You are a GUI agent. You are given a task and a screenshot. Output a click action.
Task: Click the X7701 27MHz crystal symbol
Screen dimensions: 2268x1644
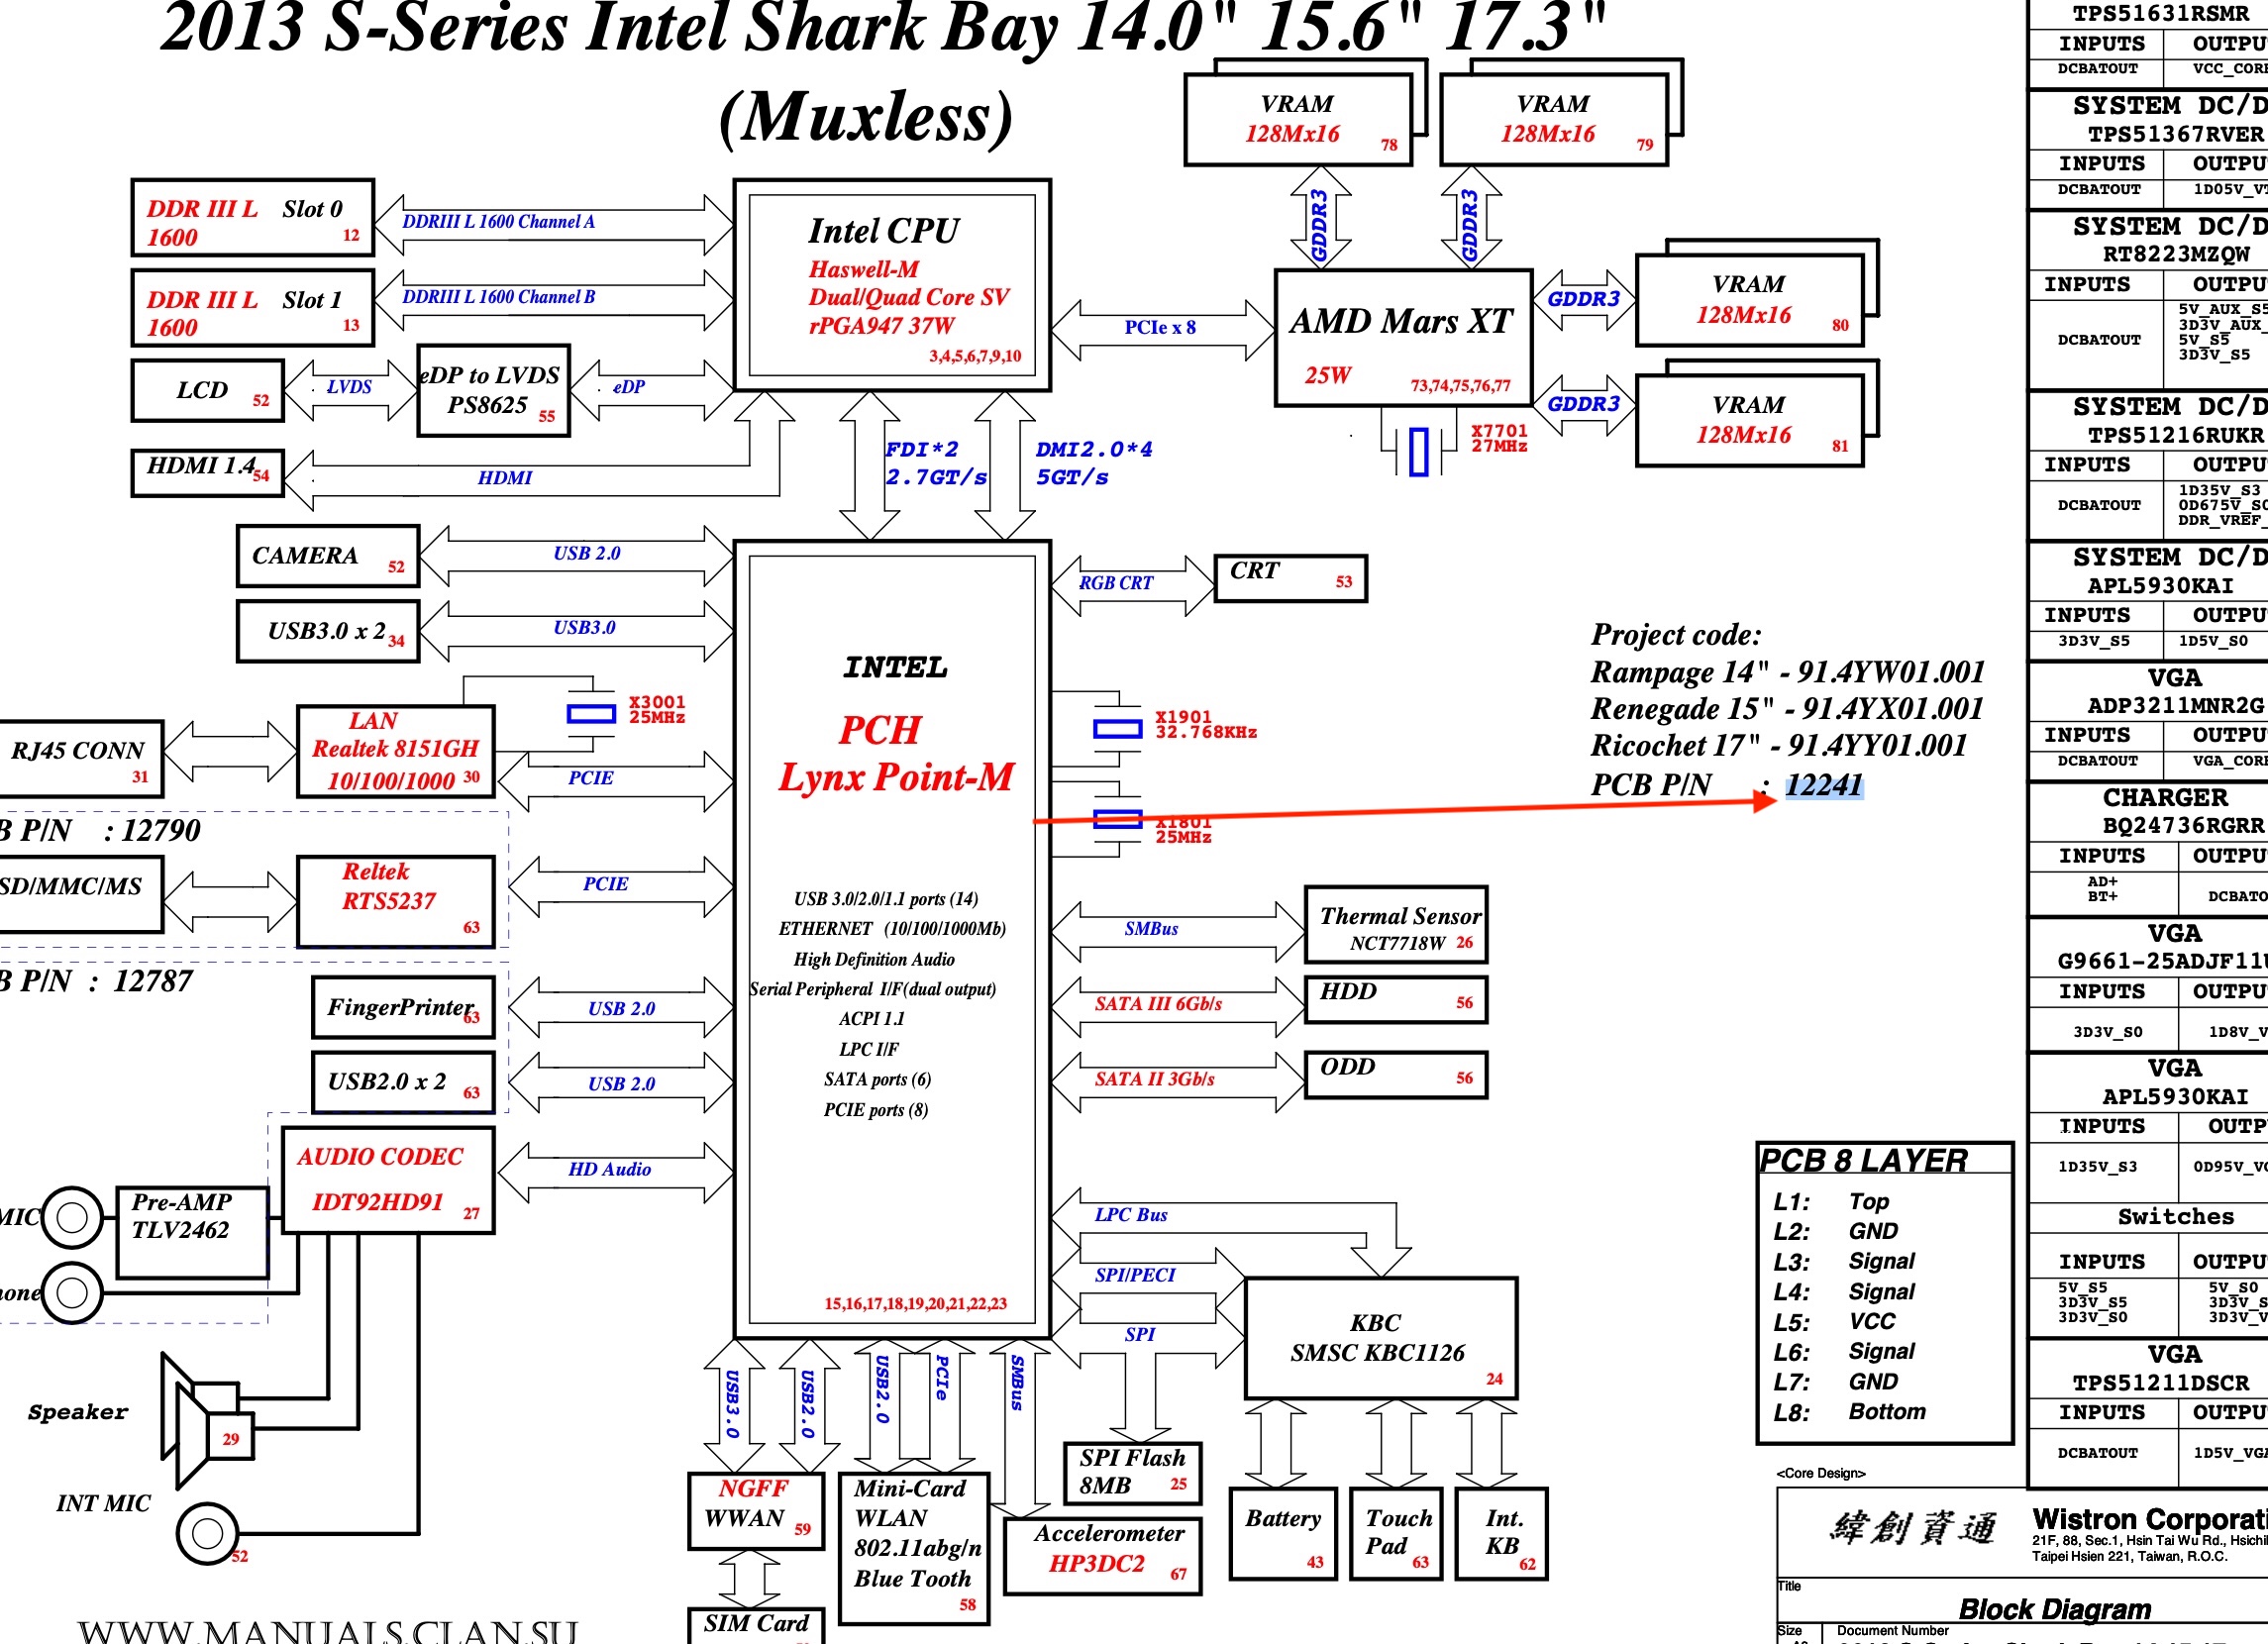coord(1418,452)
